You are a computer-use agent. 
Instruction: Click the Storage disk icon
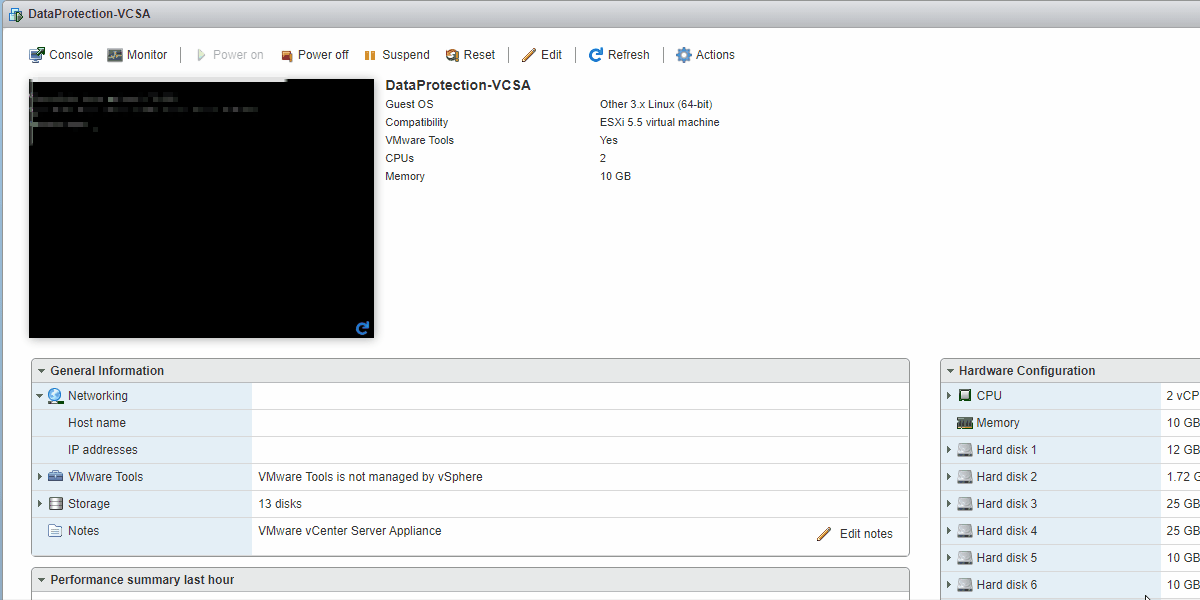pyautogui.click(x=55, y=504)
